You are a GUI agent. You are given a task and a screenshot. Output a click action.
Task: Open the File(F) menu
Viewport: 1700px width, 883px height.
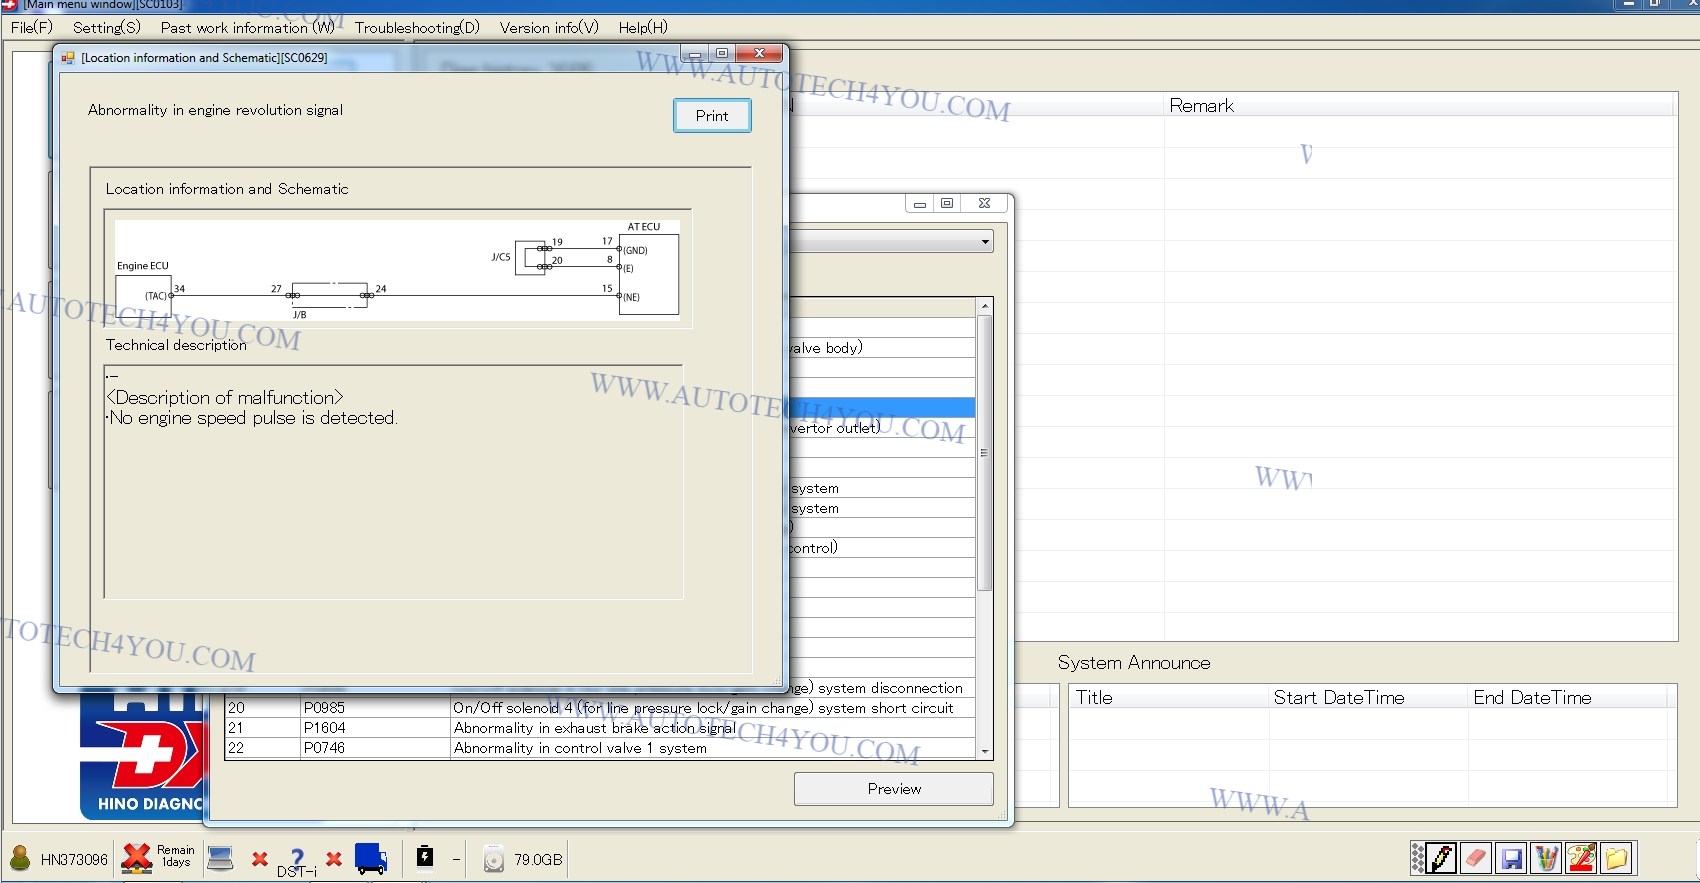click(x=31, y=27)
